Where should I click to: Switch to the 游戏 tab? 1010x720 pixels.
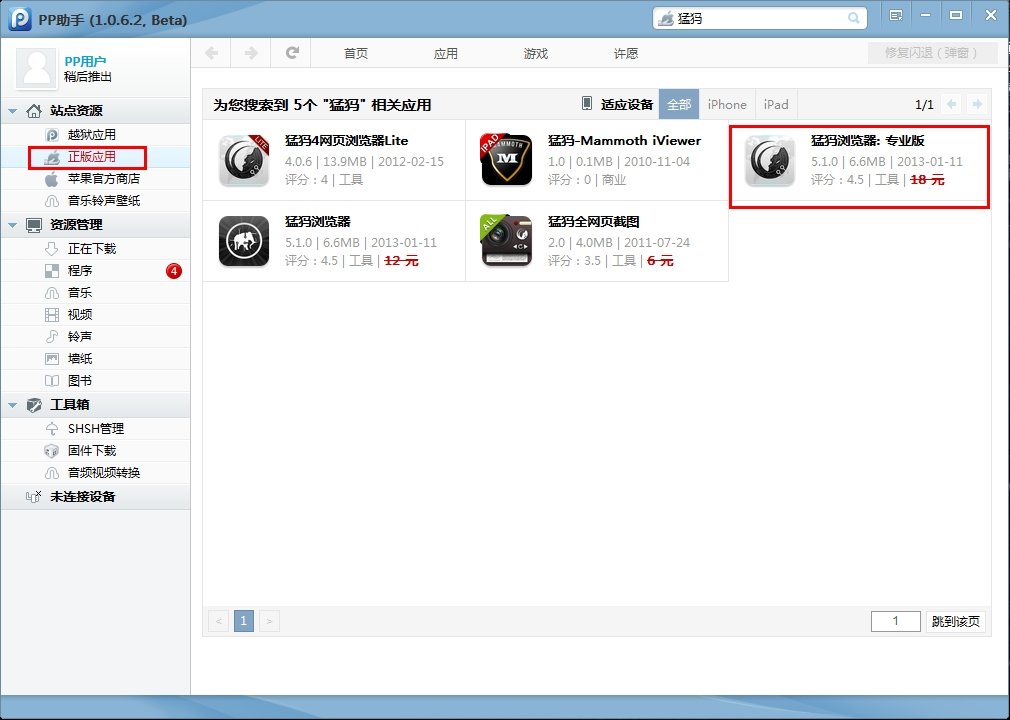coord(536,54)
